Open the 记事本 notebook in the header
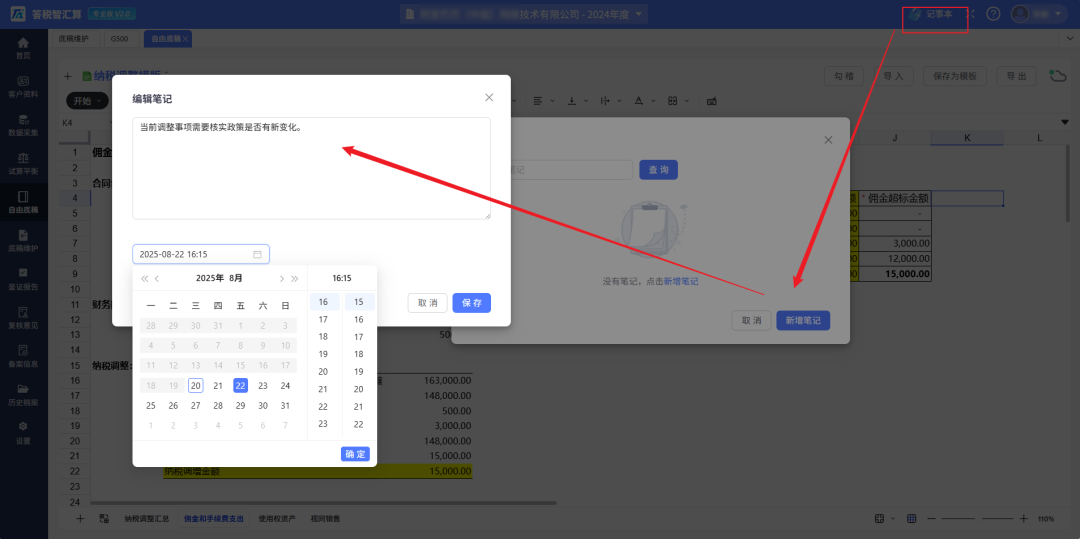1080x539 pixels. pos(931,14)
